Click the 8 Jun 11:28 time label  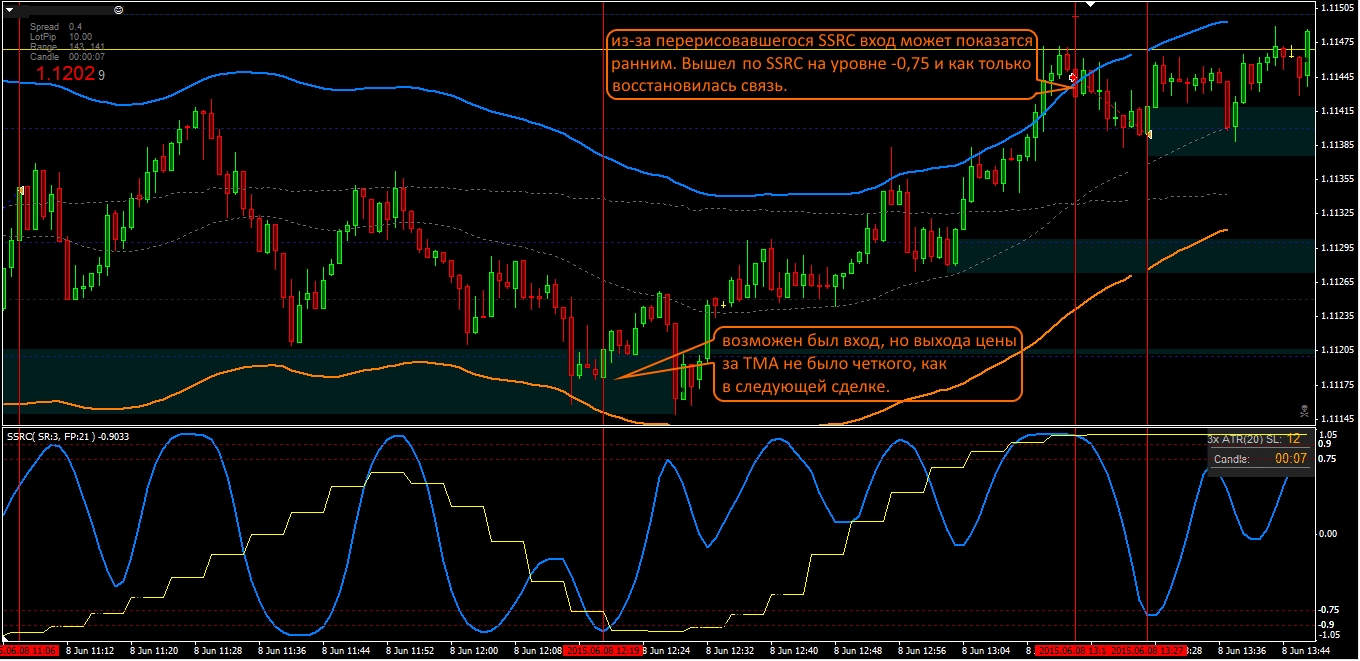pyautogui.click(x=218, y=651)
